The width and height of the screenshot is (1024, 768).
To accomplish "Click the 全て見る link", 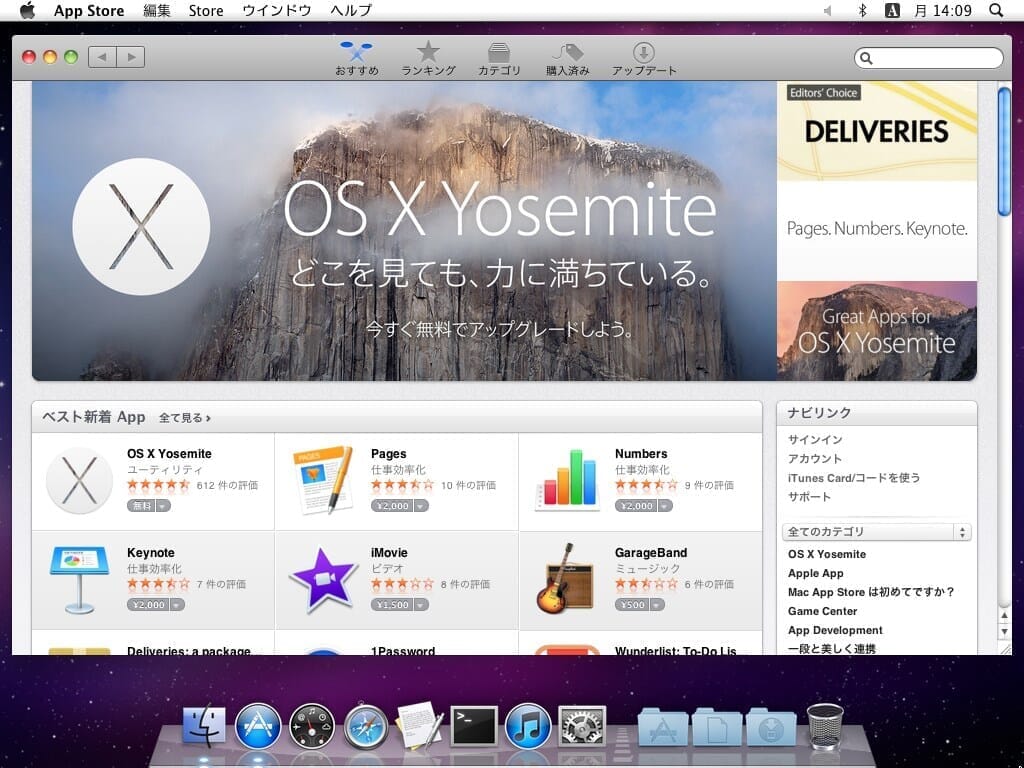I will (184, 418).
